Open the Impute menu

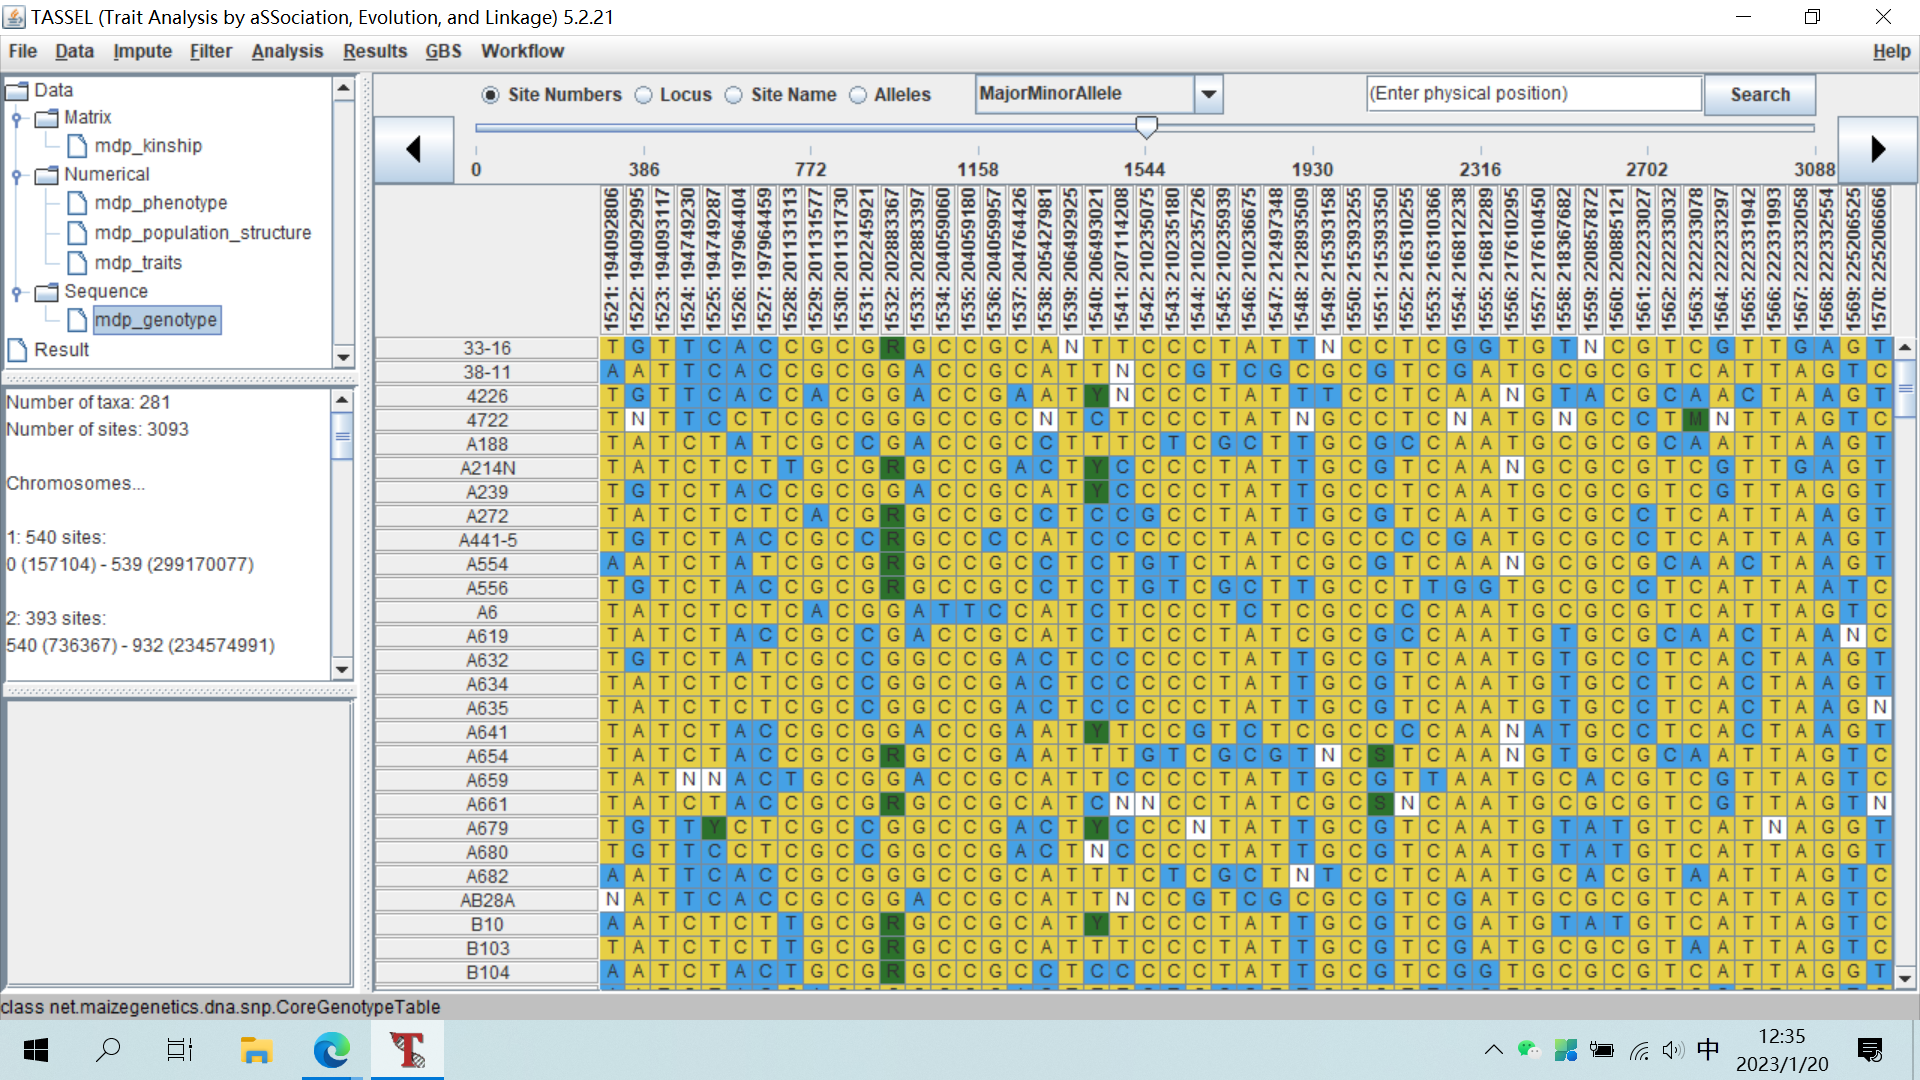[142, 51]
